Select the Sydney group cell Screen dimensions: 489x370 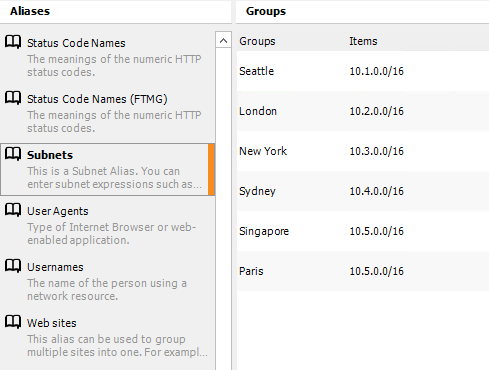257,191
